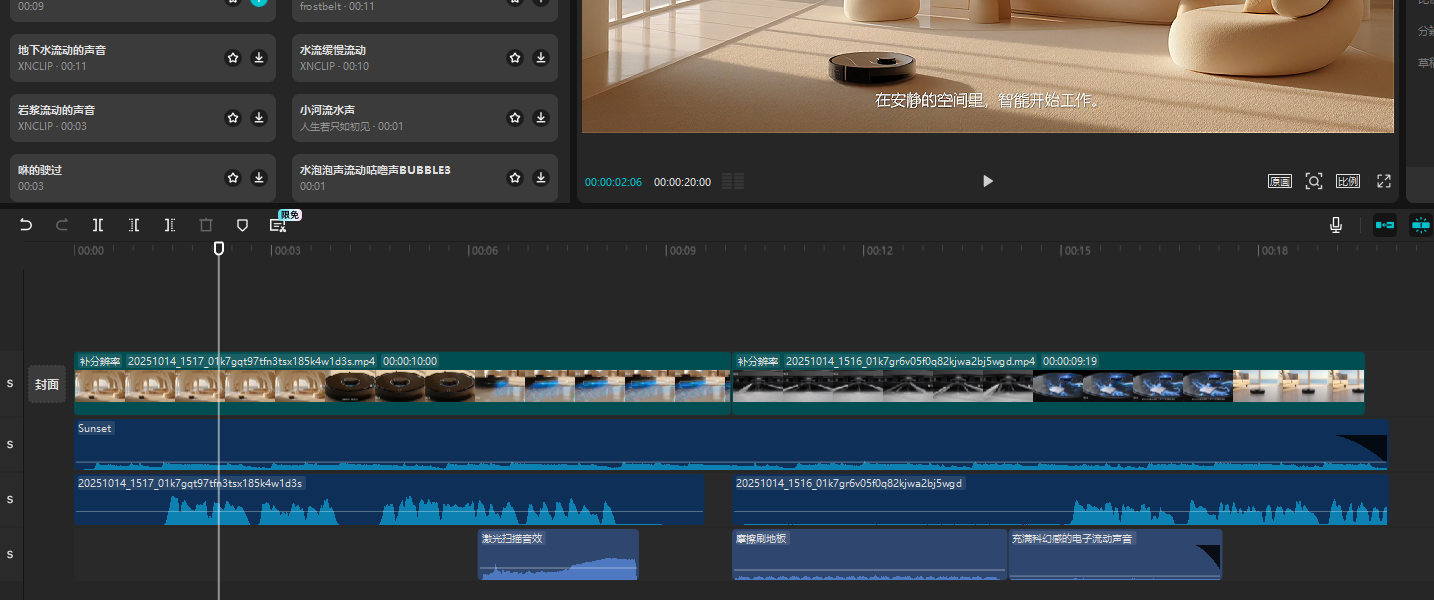Image resolution: width=1434 pixels, height=600 pixels.
Task: Click the 原画 original quality button
Action: tap(1280, 181)
